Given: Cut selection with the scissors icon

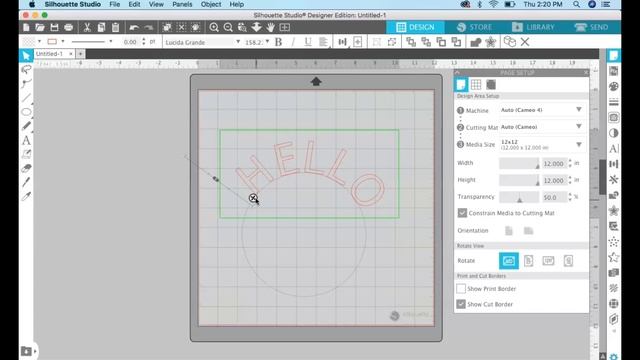Looking at the screenshot, I should (x=87, y=27).
